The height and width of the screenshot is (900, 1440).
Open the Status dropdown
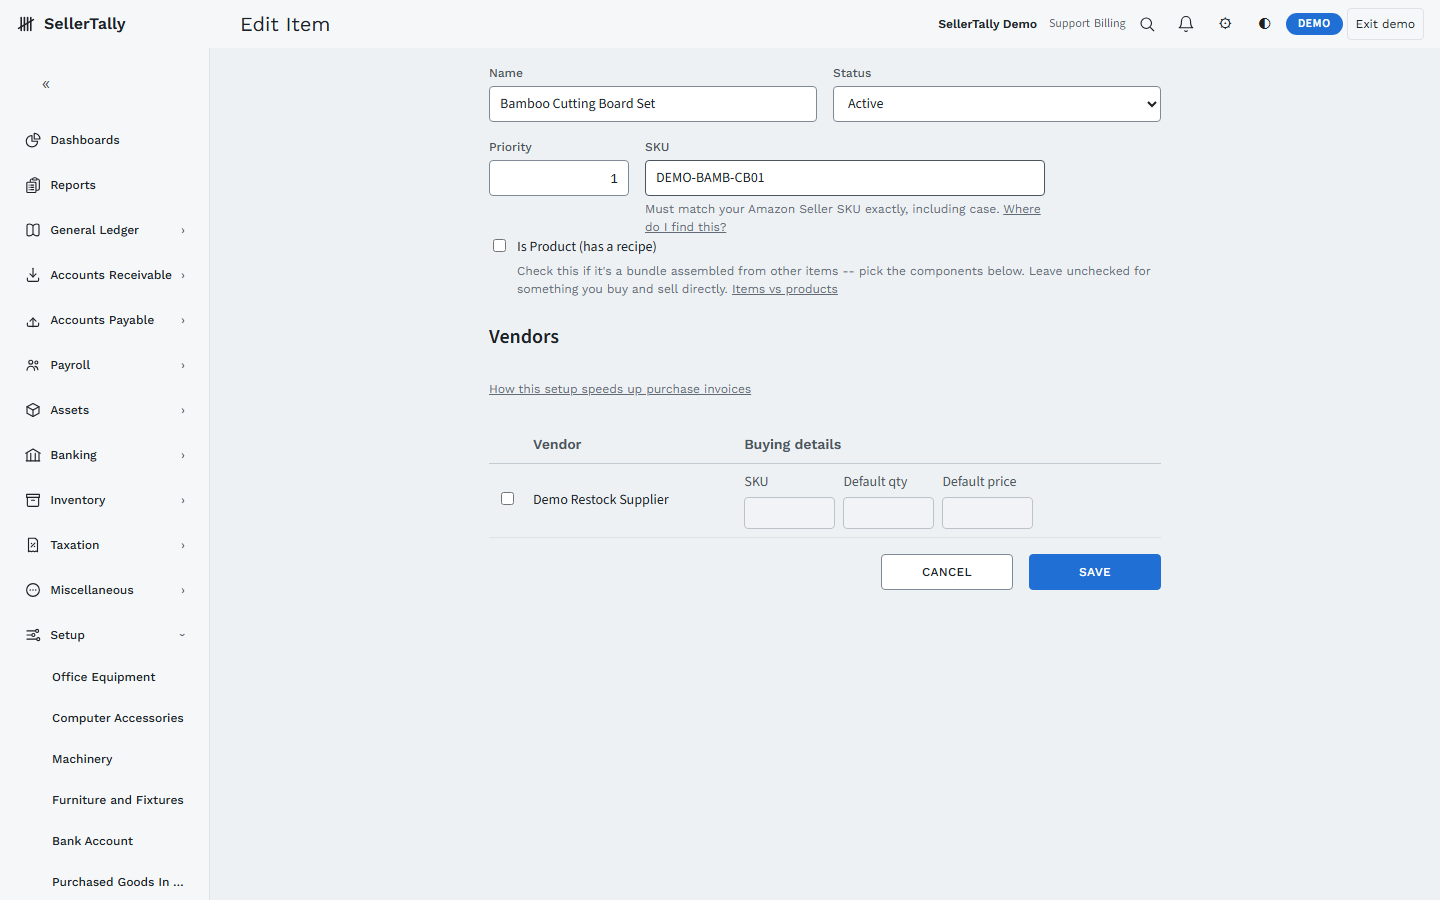pos(996,104)
